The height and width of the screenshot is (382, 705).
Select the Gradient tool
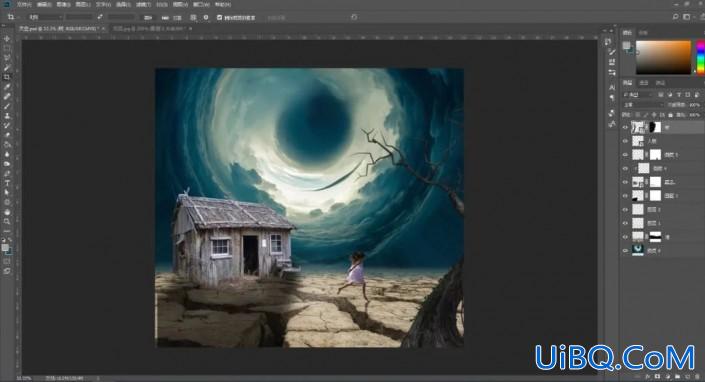(x=7, y=144)
